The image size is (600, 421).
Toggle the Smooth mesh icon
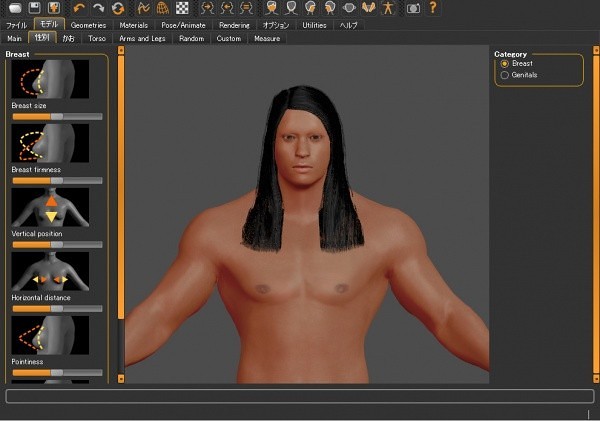coord(143,8)
